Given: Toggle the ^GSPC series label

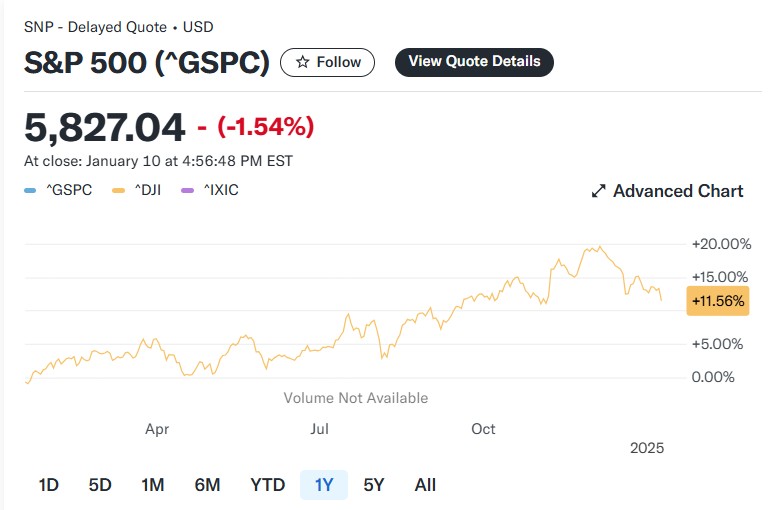Looking at the screenshot, I should (69, 190).
